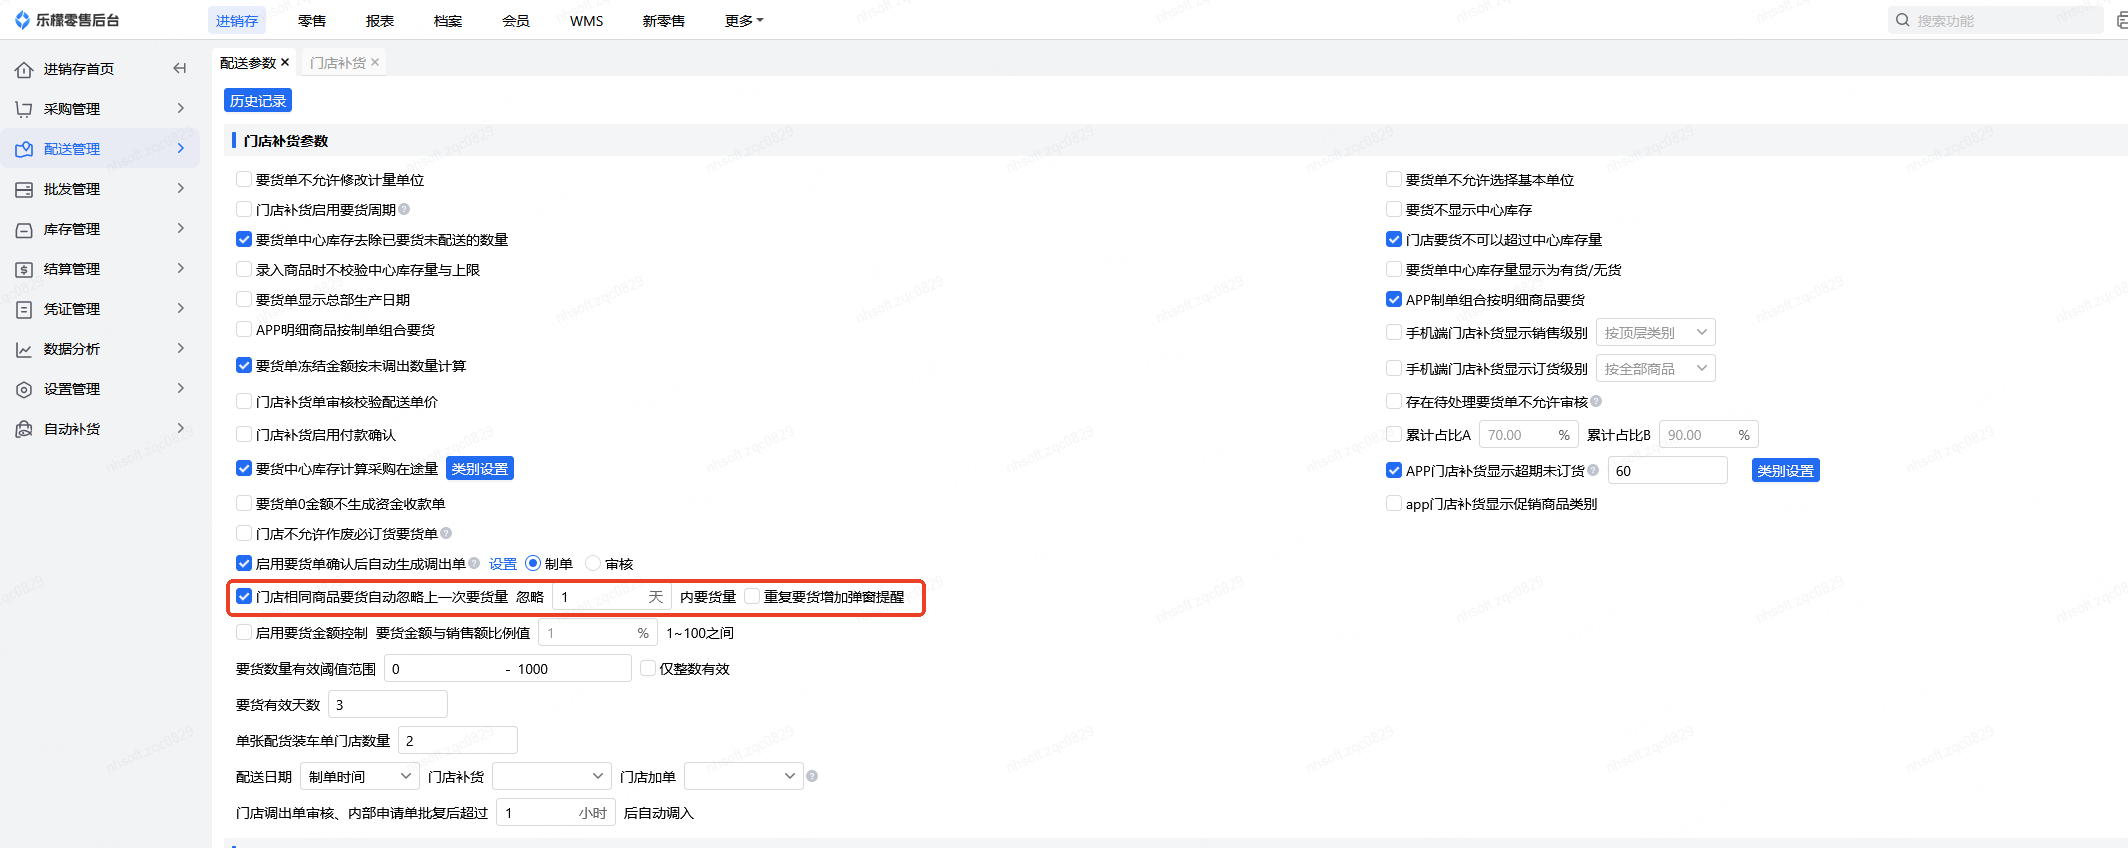This screenshot has width=2128, height=848.
Task: Switch to the 门店补货 tab
Action: [338, 62]
